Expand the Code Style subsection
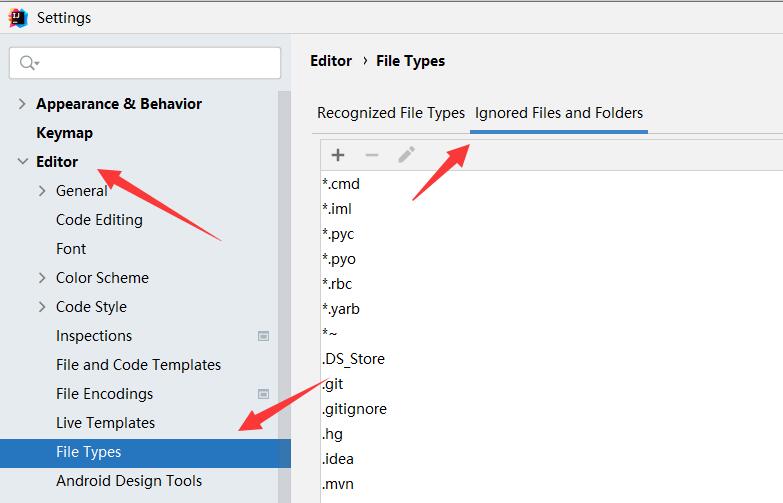 [x=42, y=307]
